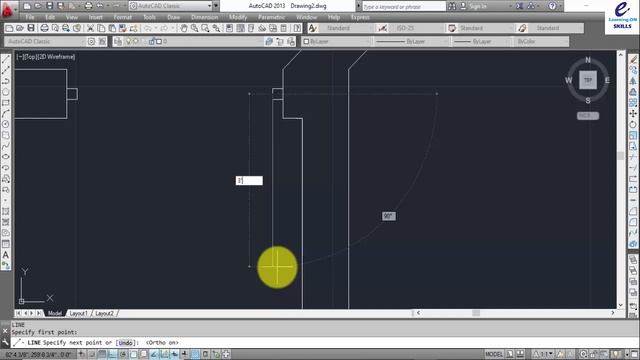Select the Circle draw tool
640x360 pixels.
6,124
